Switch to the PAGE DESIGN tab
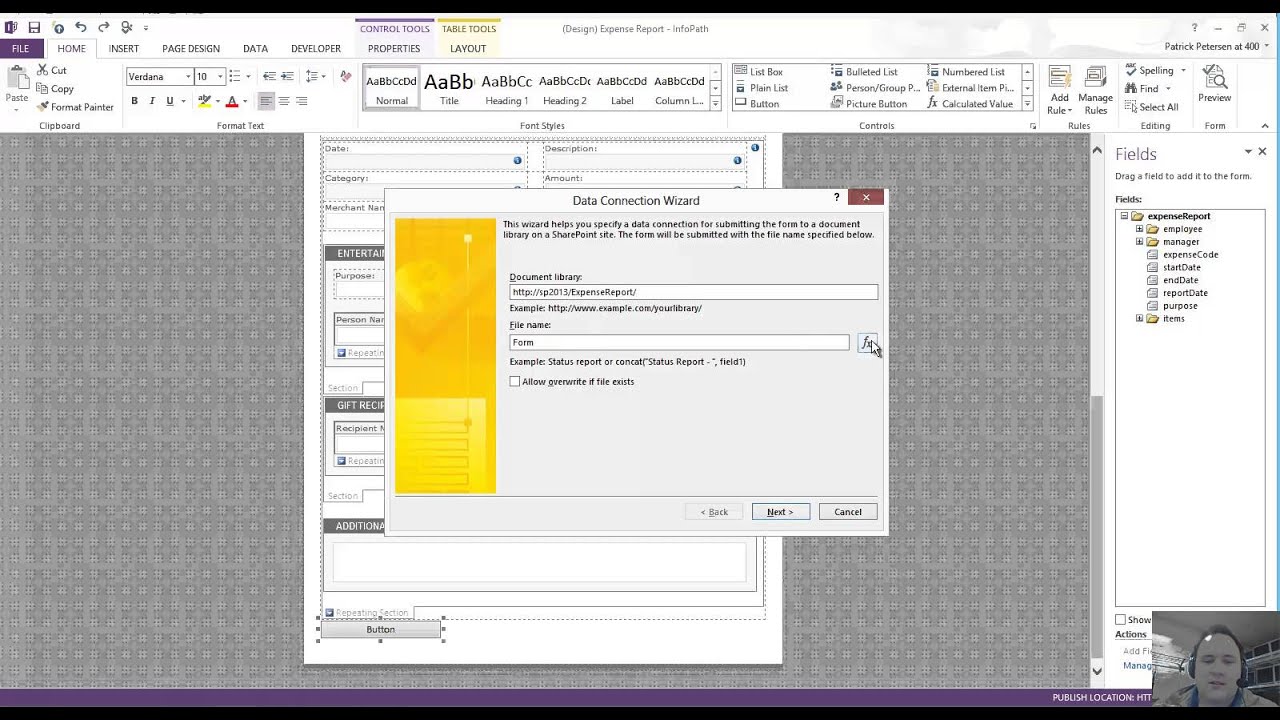This screenshot has width=1280, height=720. [x=190, y=48]
